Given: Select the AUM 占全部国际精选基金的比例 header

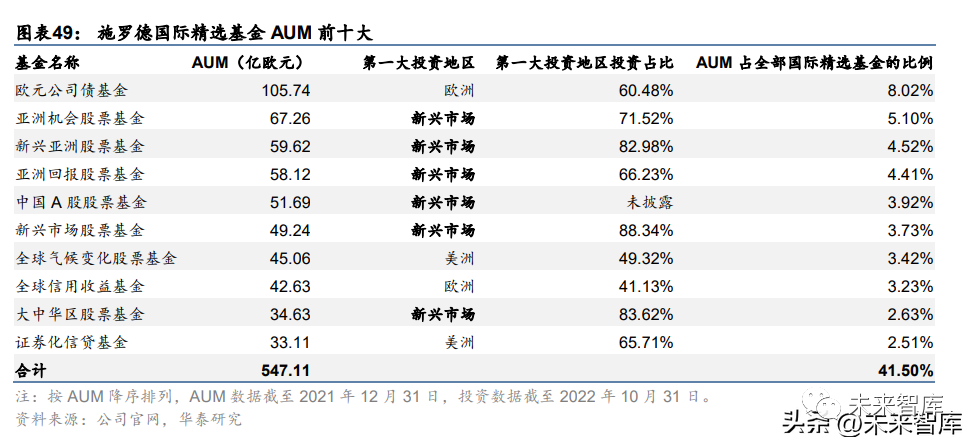Looking at the screenshot, I should click(815, 62).
